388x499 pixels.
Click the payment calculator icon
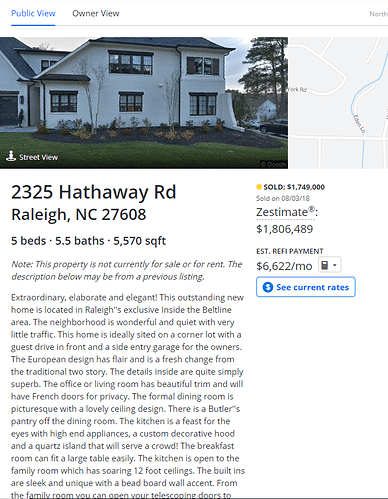point(324,265)
